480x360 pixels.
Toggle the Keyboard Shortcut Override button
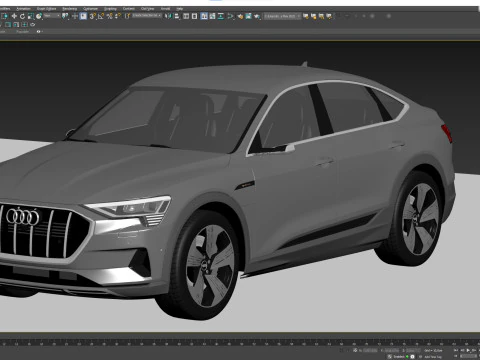coord(83,16)
